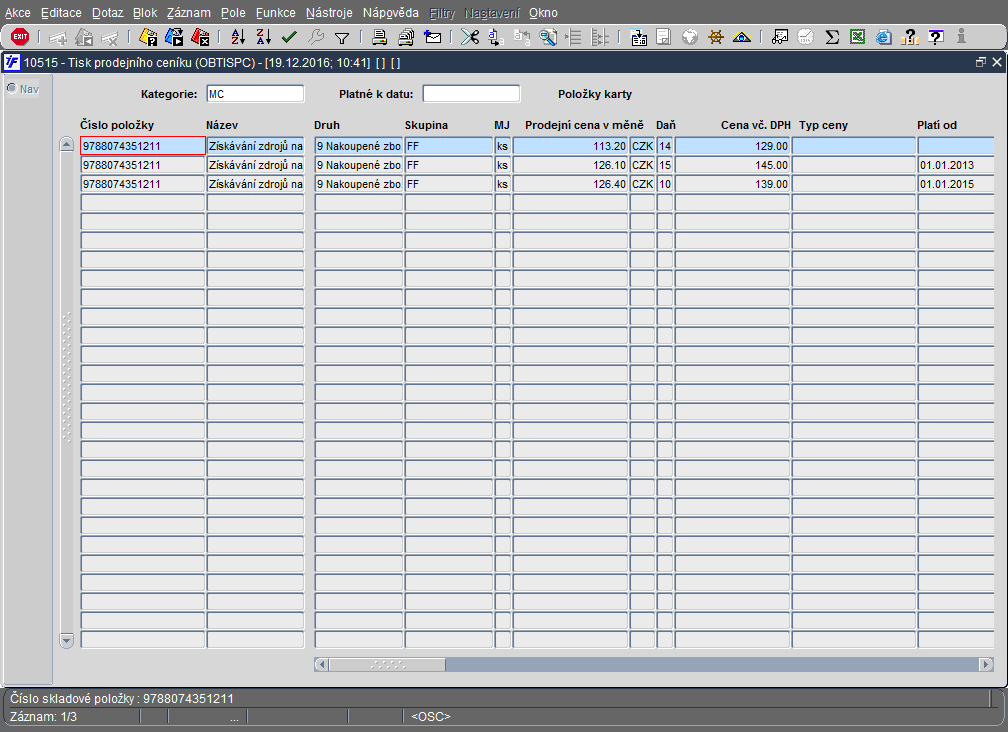1008x732 pixels.
Task: Restore the inner form window
Action: tap(980, 62)
